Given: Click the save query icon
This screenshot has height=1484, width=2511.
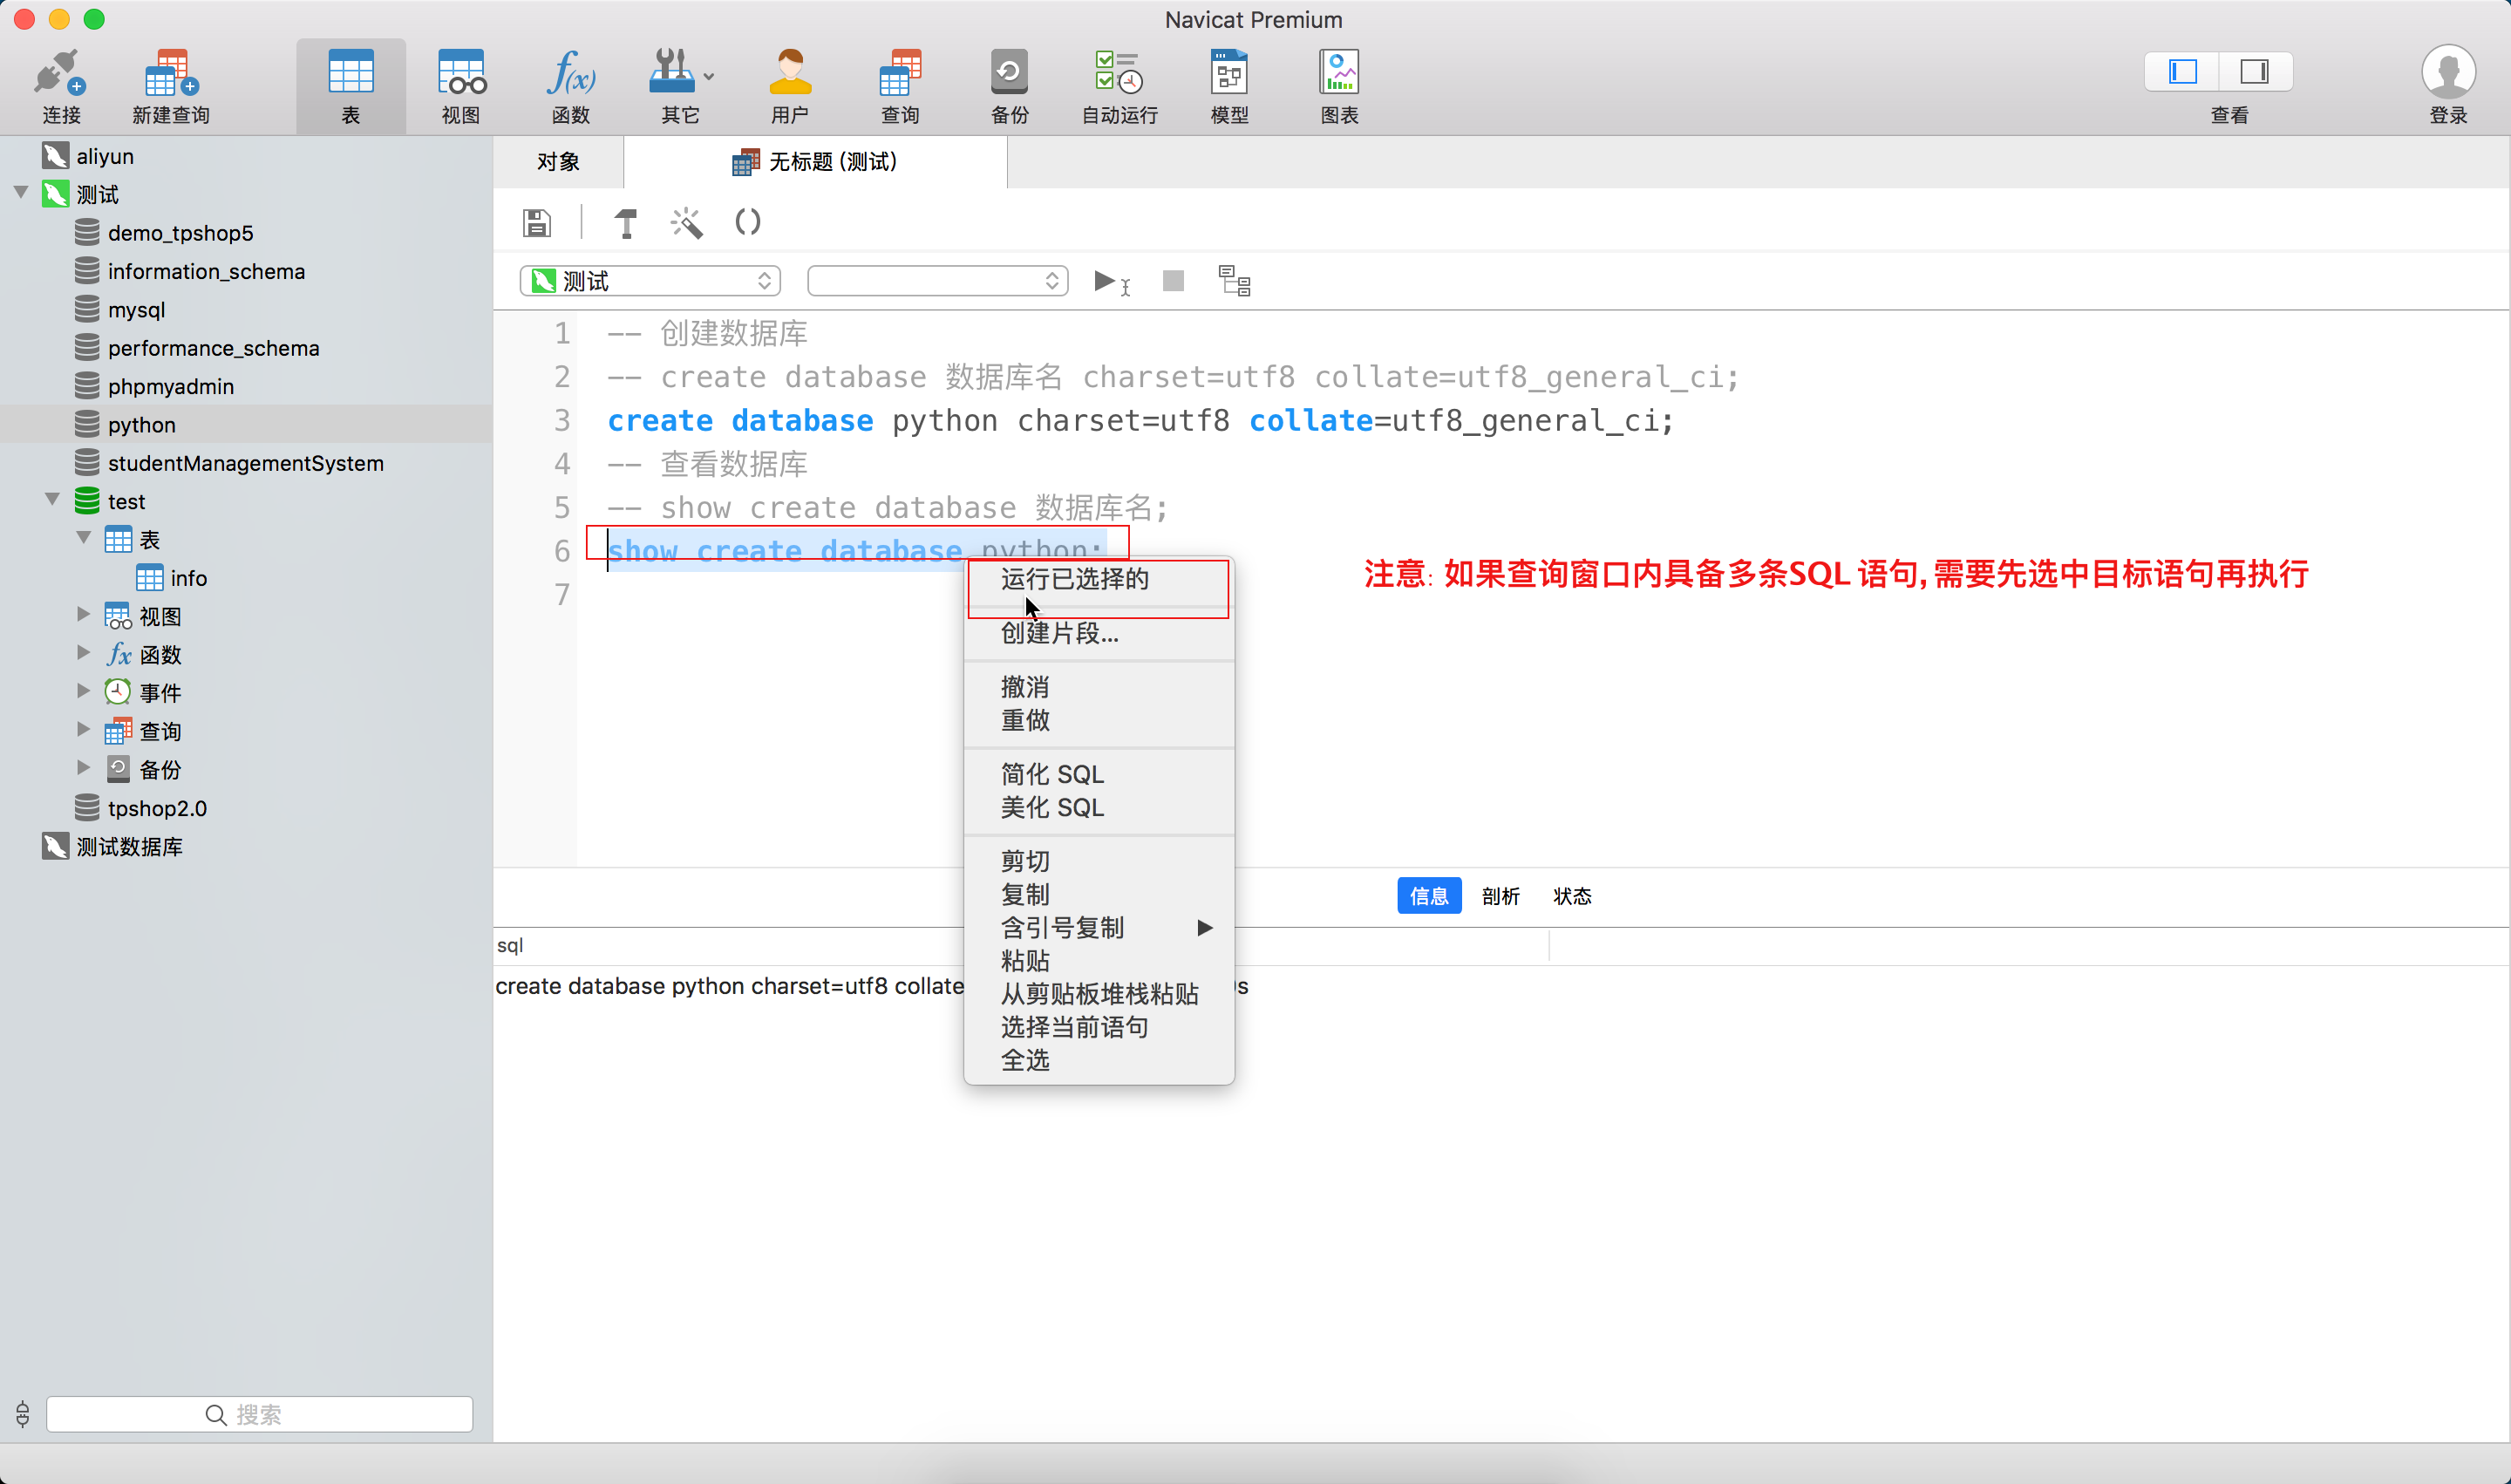Looking at the screenshot, I should coord(537,222).
